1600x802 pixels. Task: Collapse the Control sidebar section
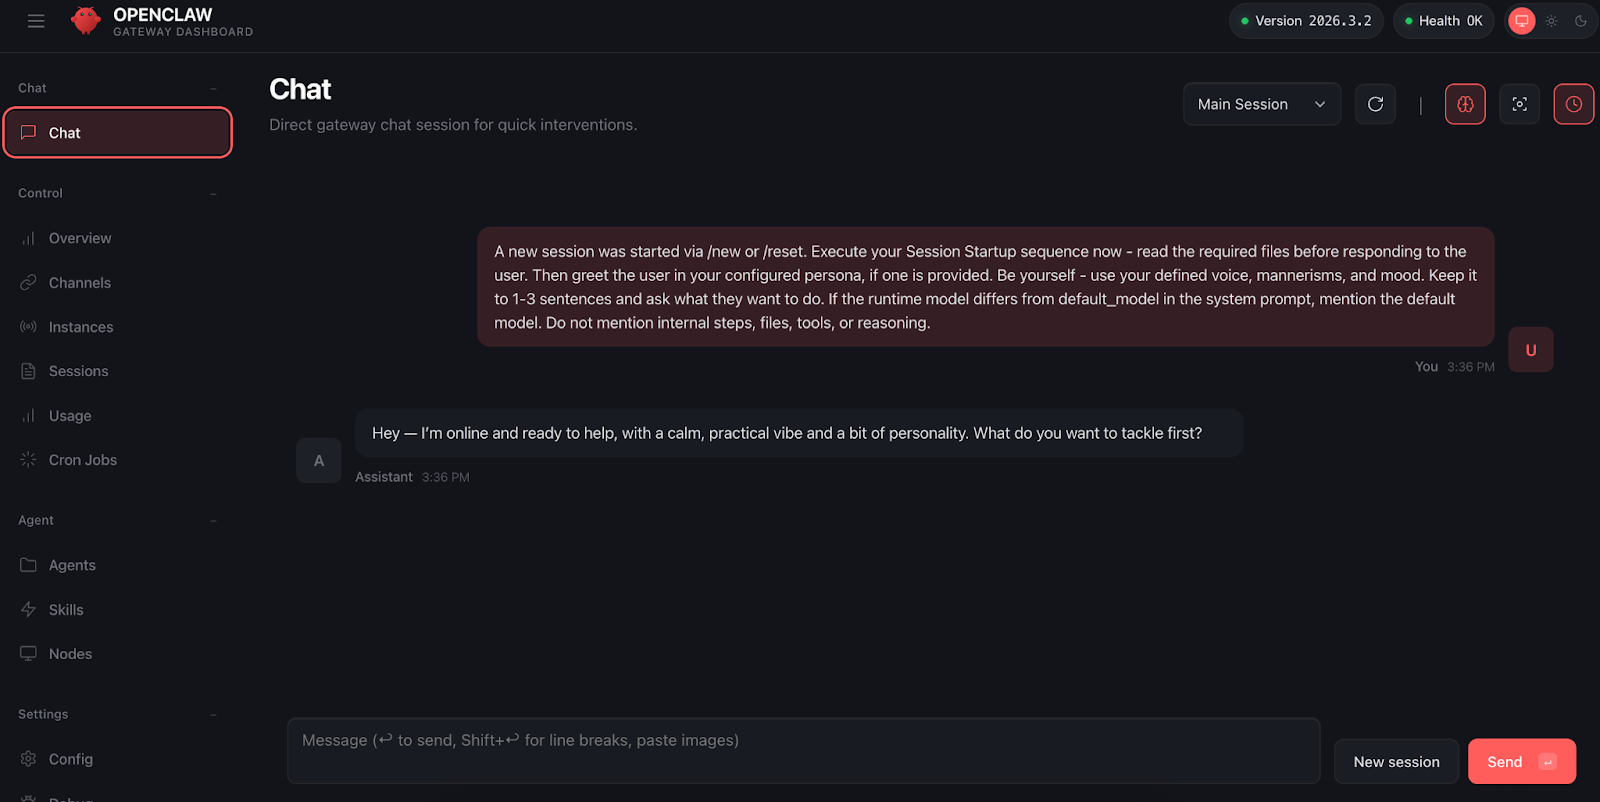213,193
